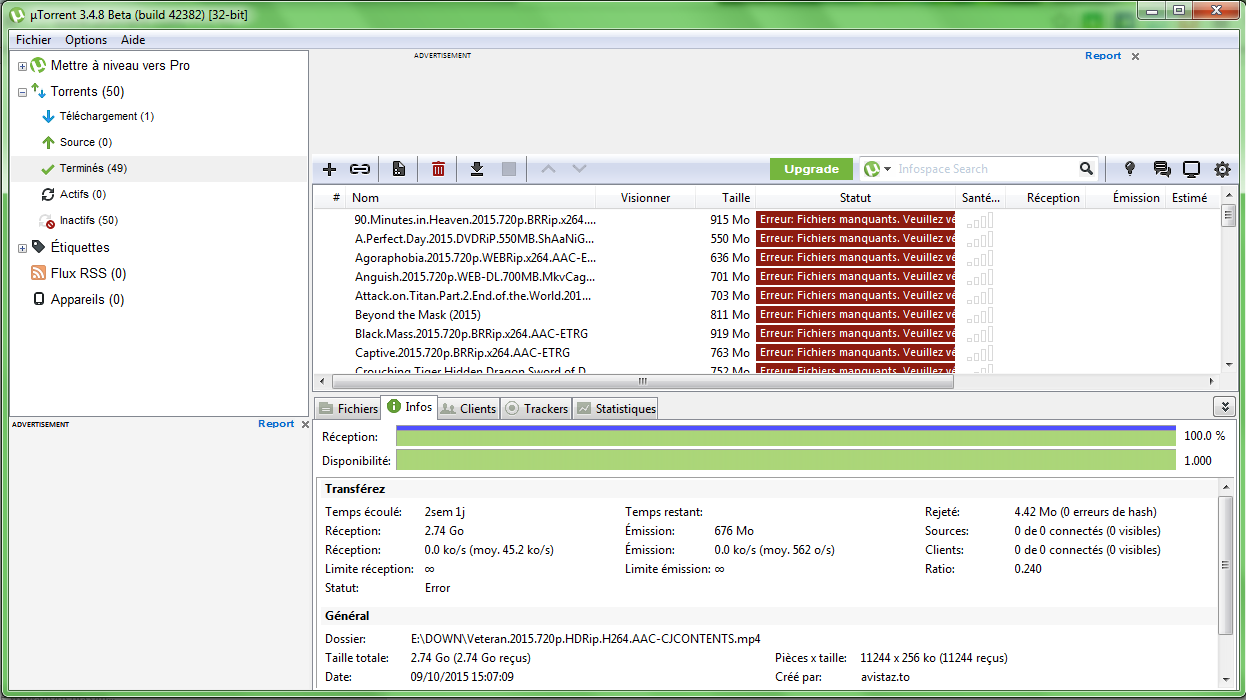The image size is (1246, 700).
Task: Open the chat bubbles icon
Action: [x=1162, y=169]
